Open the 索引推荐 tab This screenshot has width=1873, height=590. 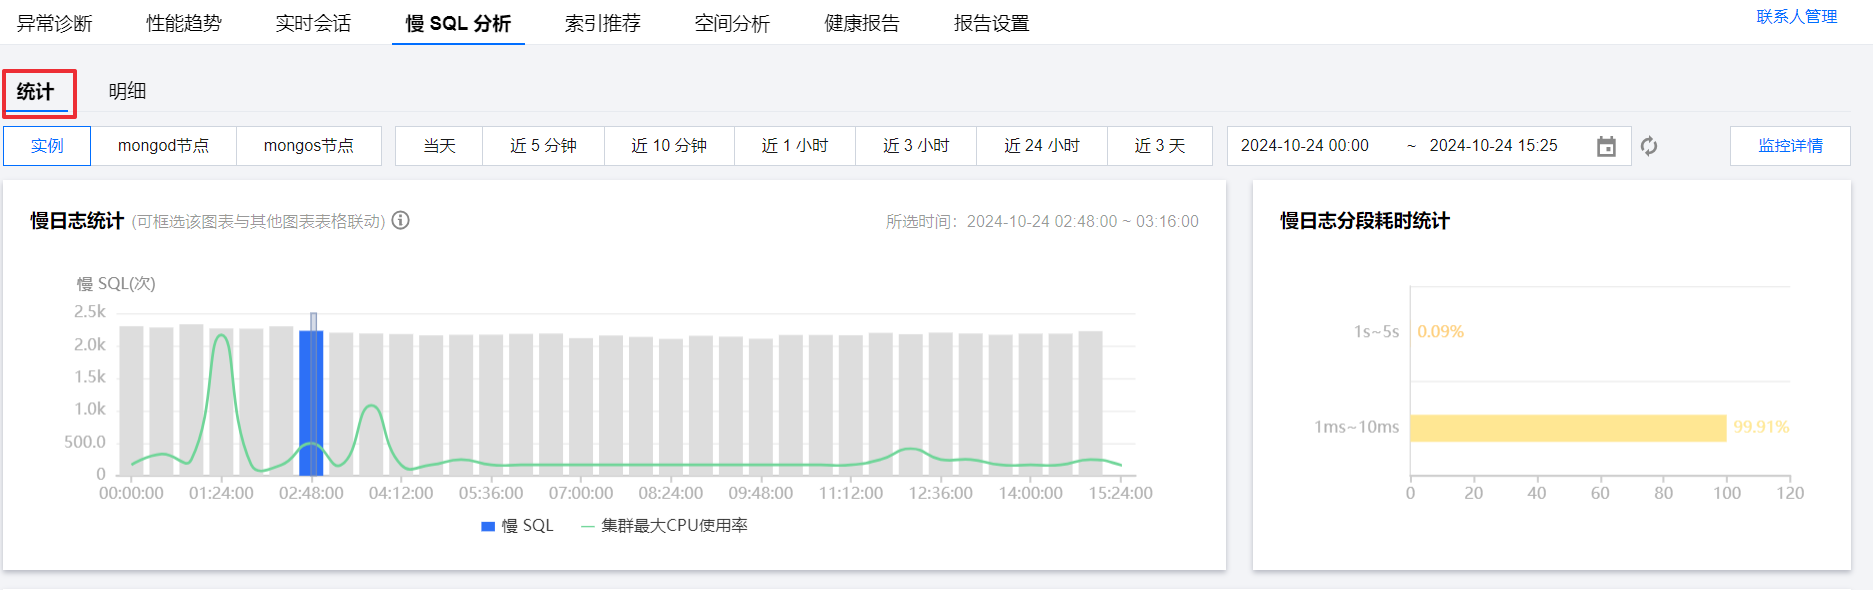(x=603, y=23)
